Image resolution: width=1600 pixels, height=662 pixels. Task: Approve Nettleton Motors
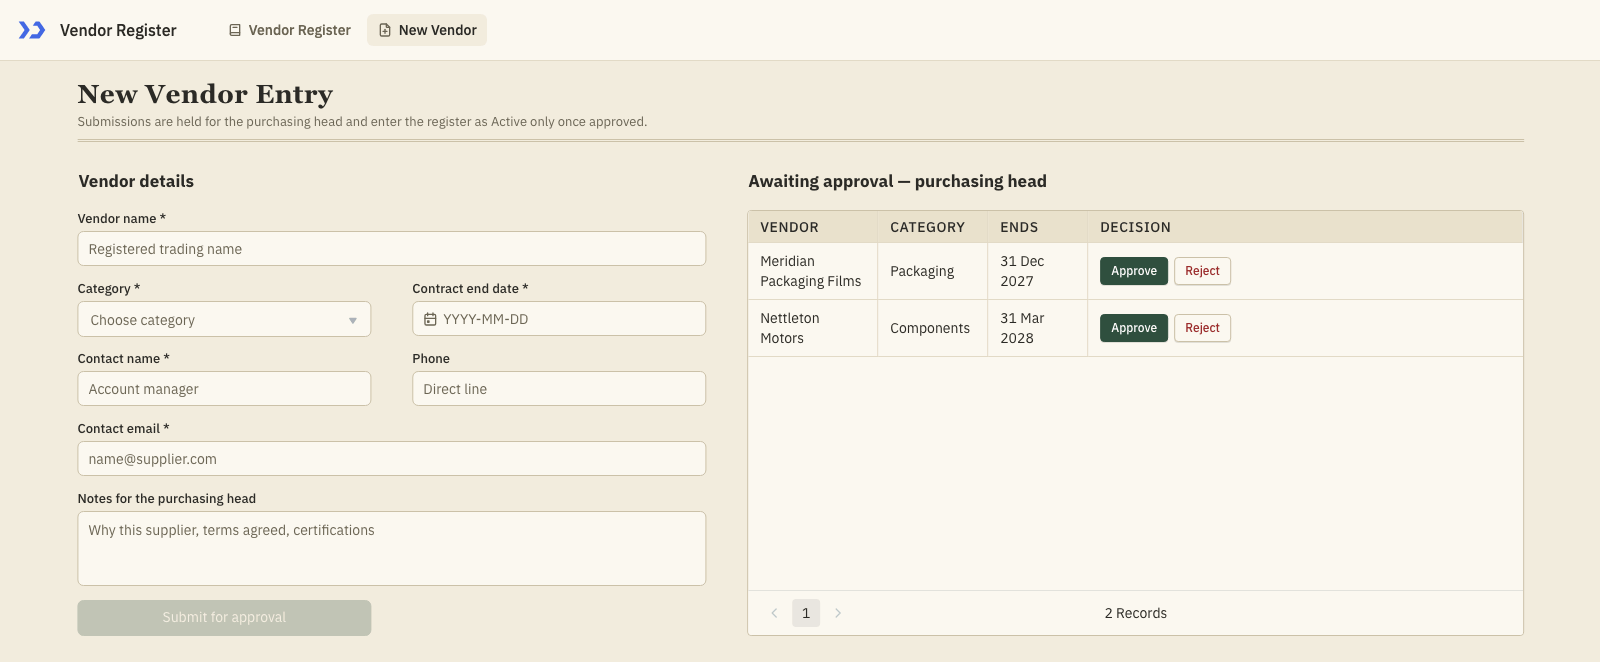(1134, 328)
